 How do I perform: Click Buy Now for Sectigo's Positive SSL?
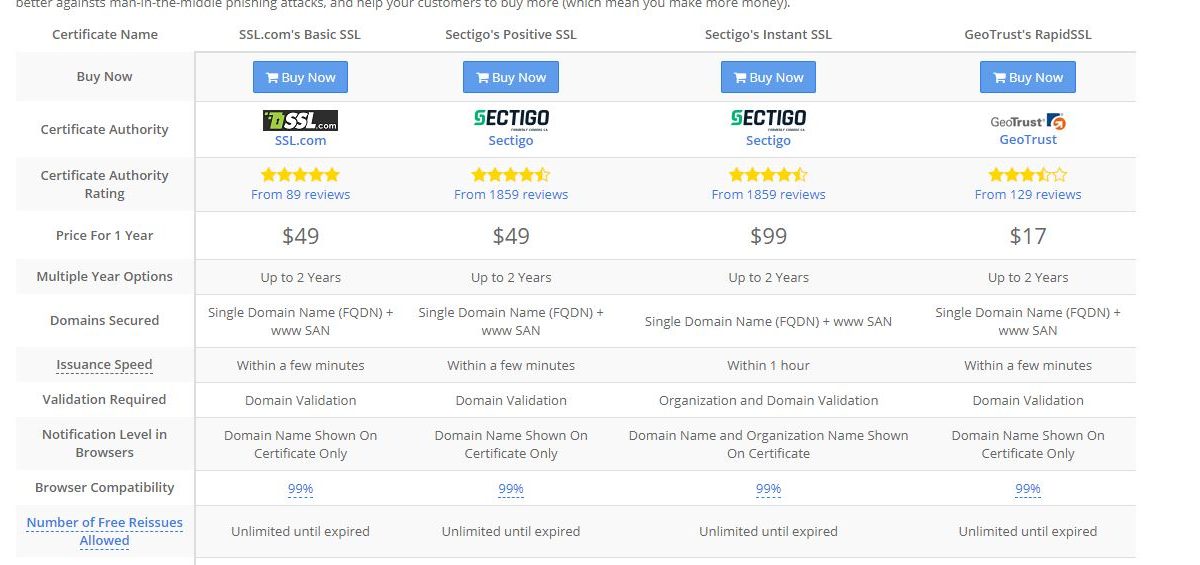(511, 77)
